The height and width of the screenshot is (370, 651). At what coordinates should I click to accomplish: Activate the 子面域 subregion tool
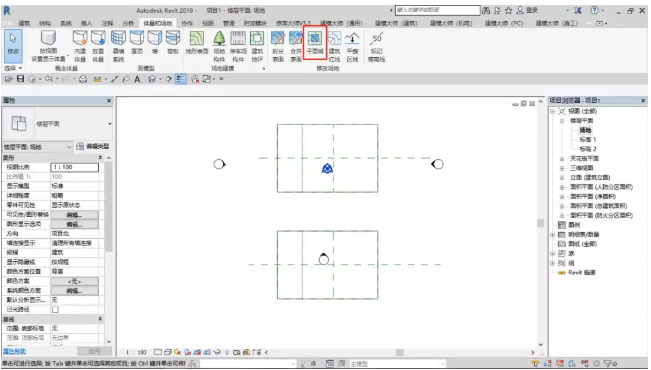pyautogui.click(x=315, y=43)
